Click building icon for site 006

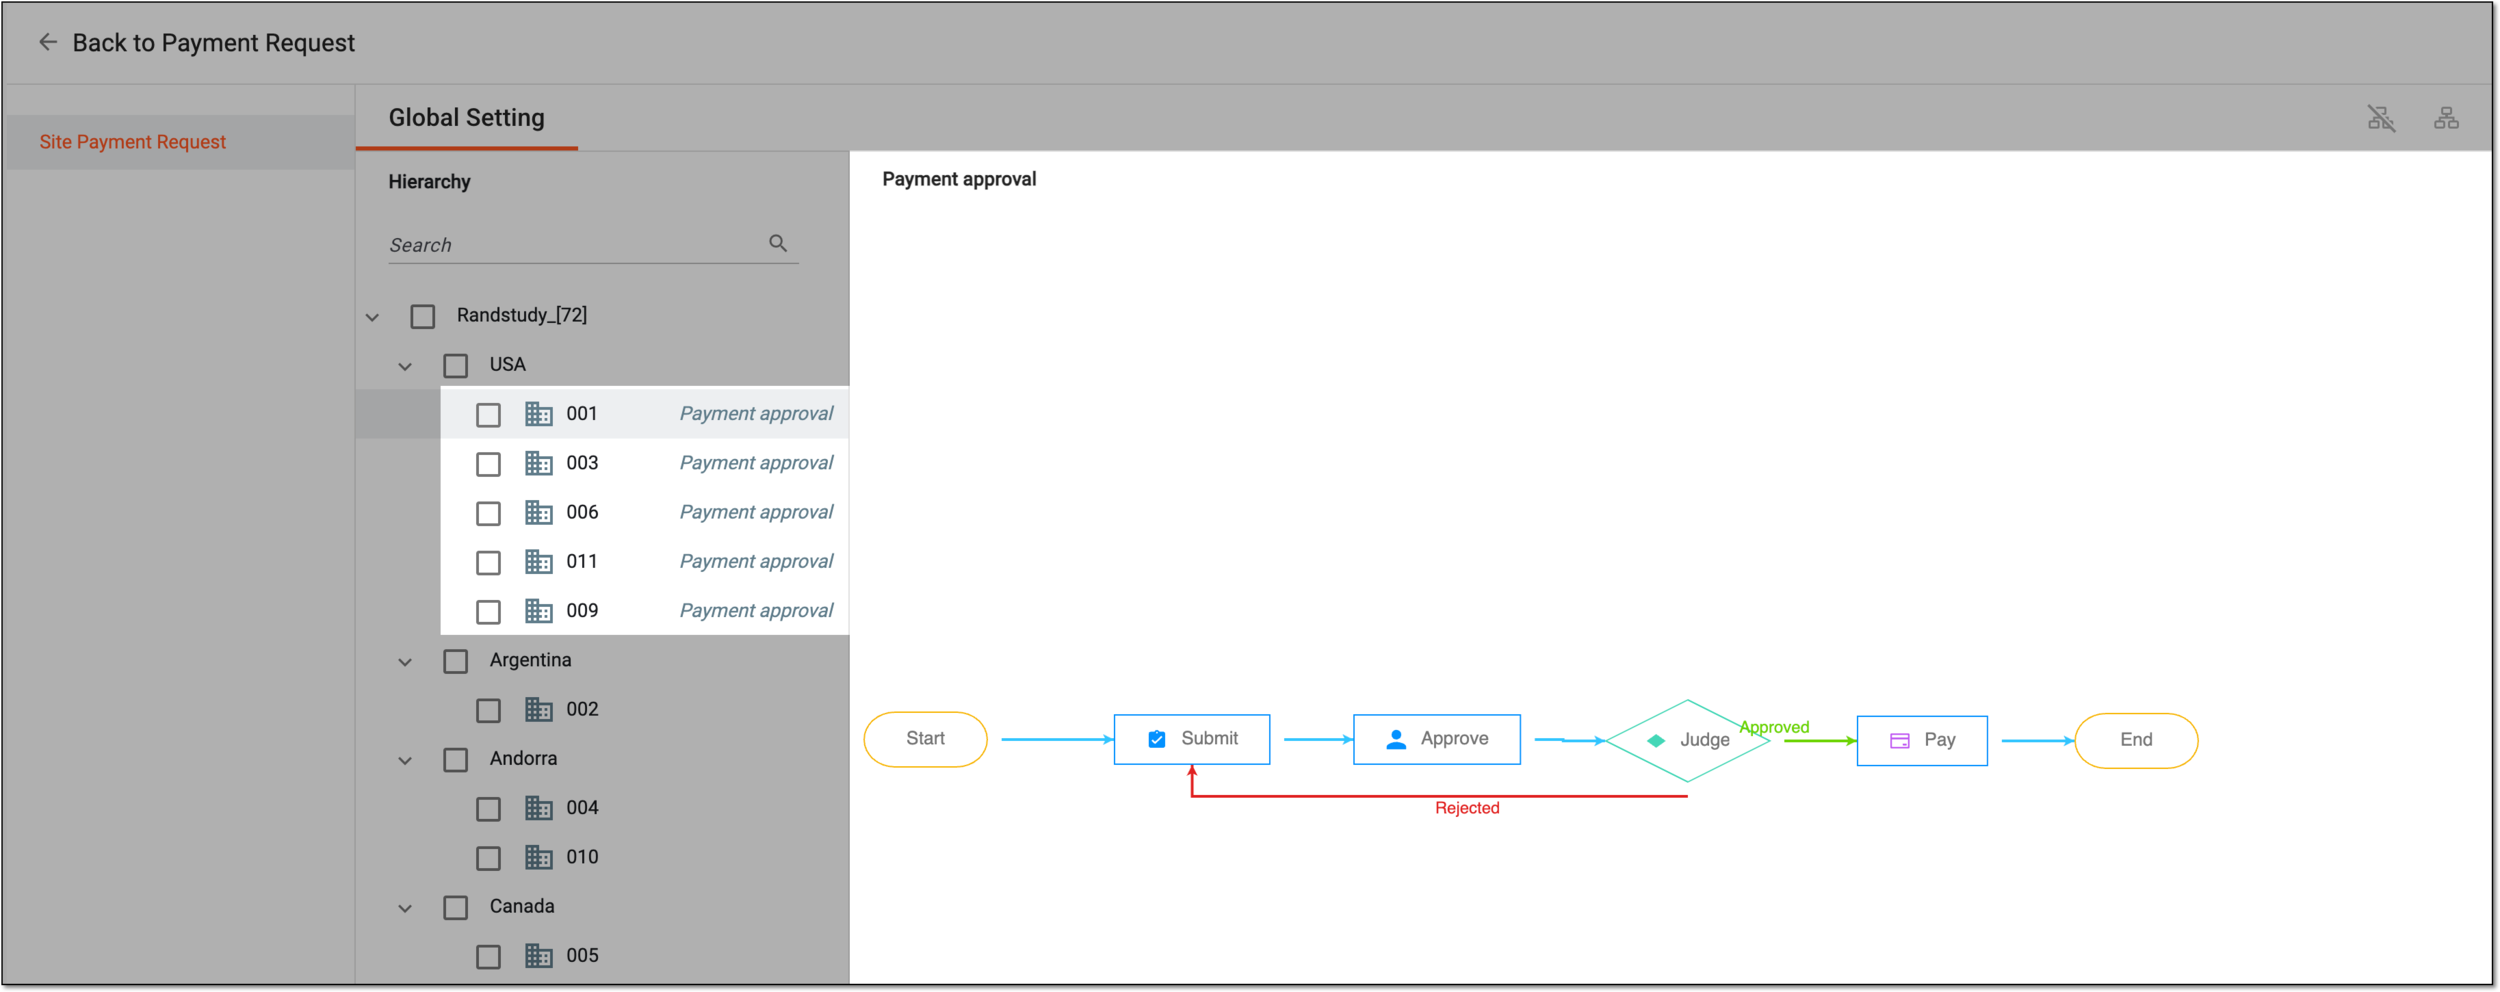[539, 512]
